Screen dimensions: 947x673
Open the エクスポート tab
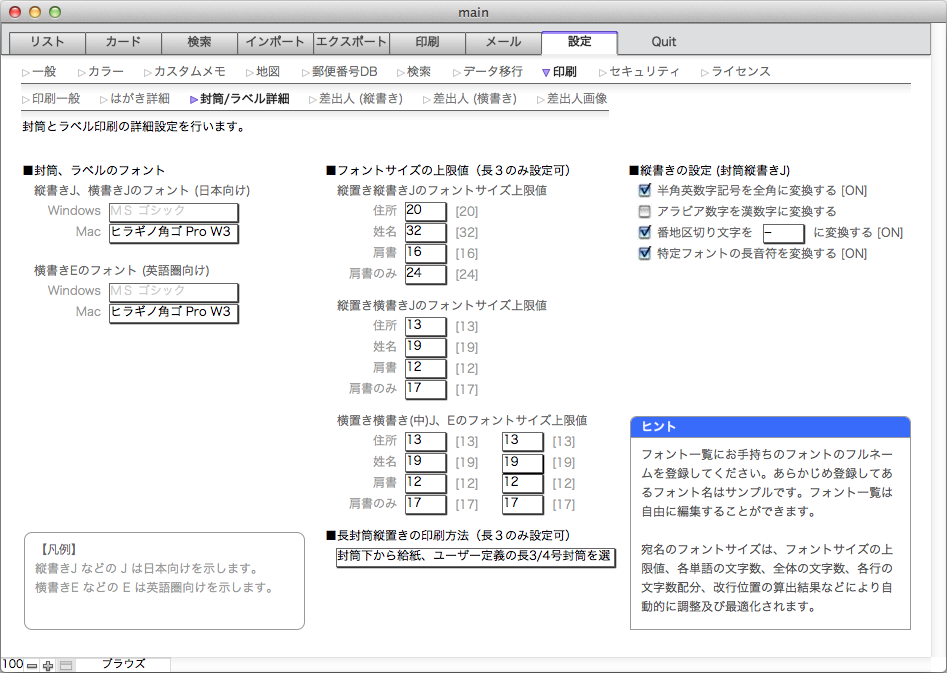point(350,42)
